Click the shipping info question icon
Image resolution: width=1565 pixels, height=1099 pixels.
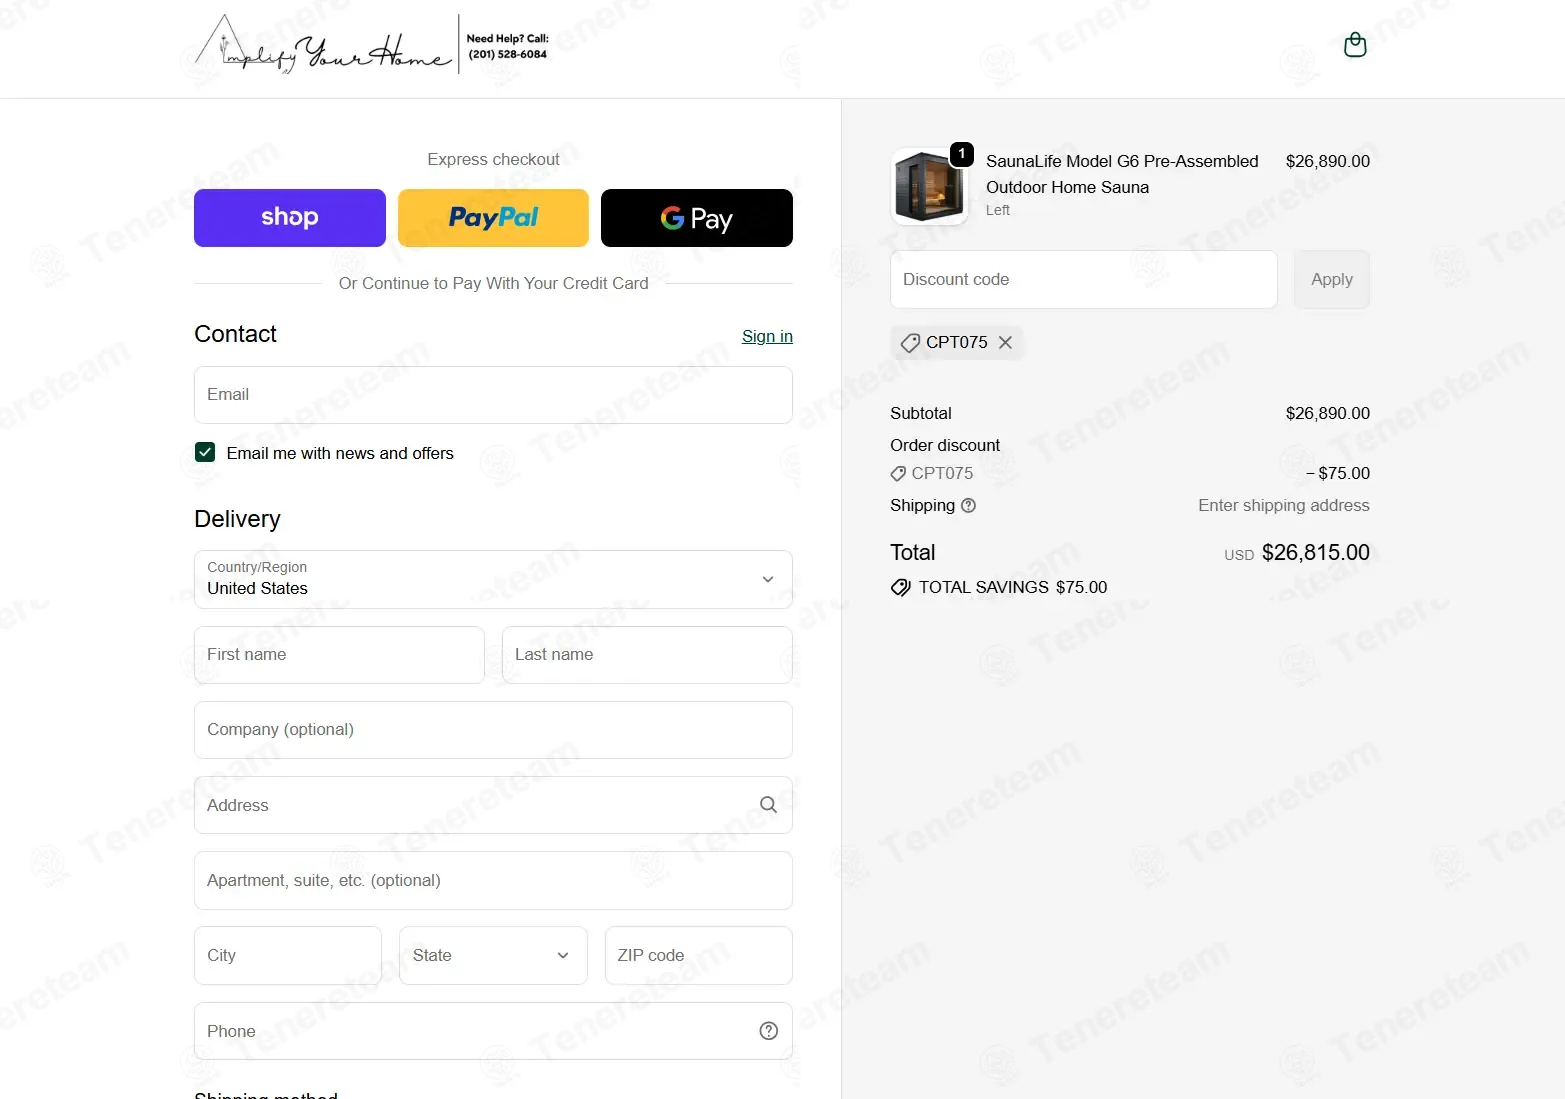[x=968, y=506]
